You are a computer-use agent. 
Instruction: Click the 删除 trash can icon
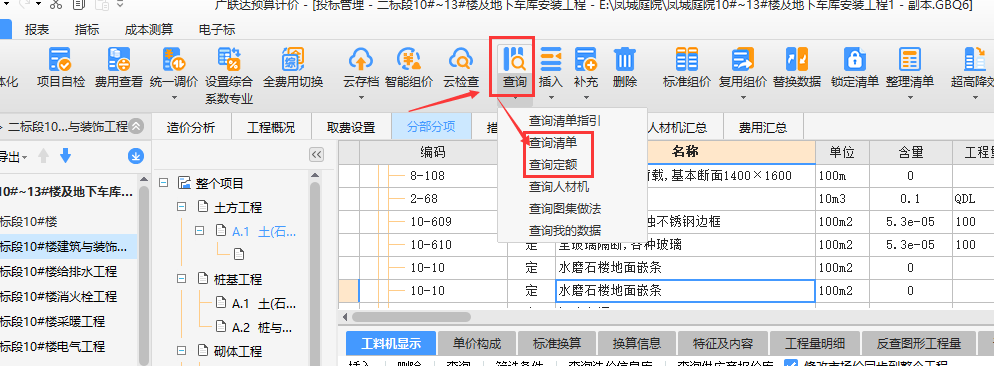624,60
